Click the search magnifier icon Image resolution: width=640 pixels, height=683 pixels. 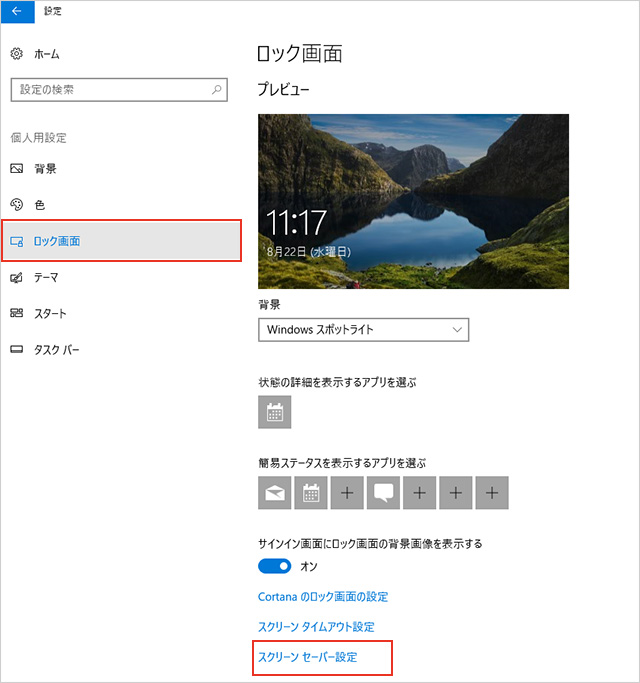click(216, 90)
